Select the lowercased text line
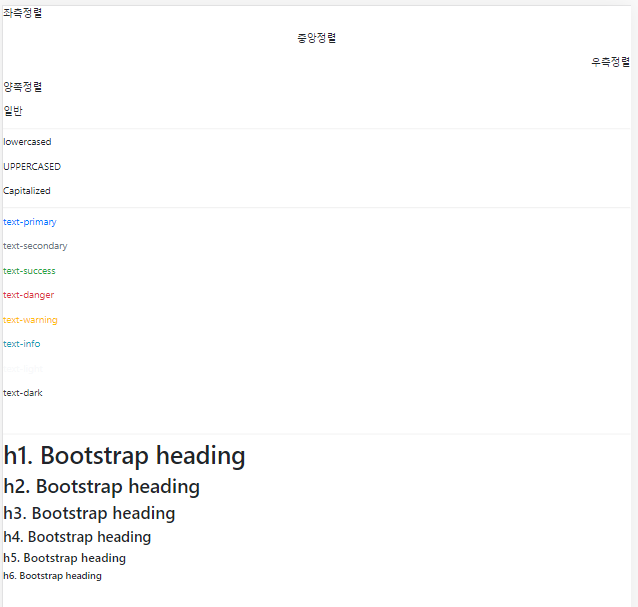Screen dimensions: 638x607 coord(27,142)
